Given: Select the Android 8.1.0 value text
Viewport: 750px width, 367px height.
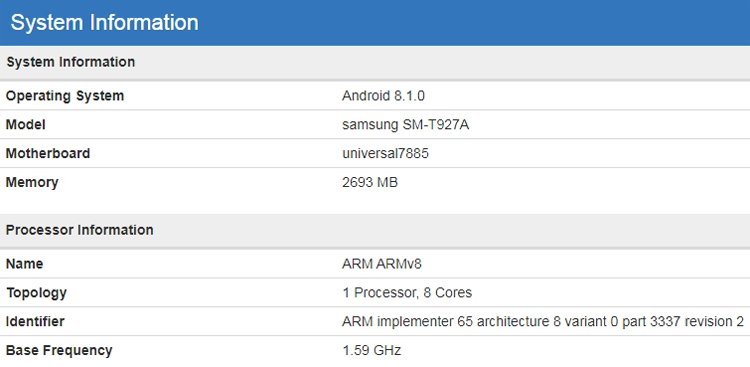Looking at the screenshot, I should (383, 96).
